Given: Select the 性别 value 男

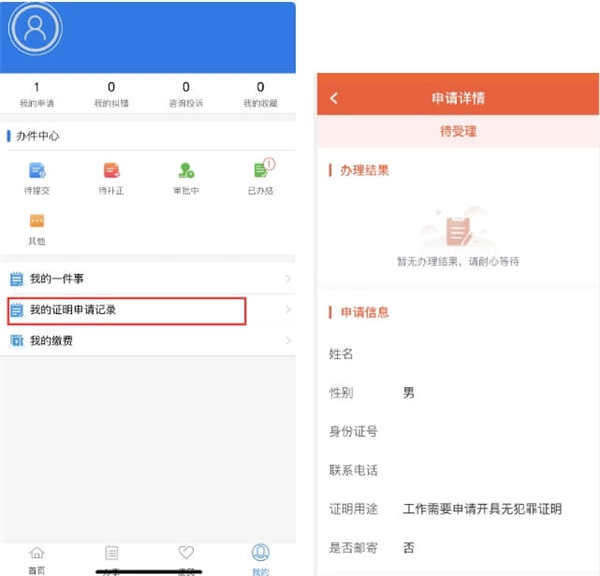Looking at the screenshot, I should pyautogui.click(x=409, y=393).
